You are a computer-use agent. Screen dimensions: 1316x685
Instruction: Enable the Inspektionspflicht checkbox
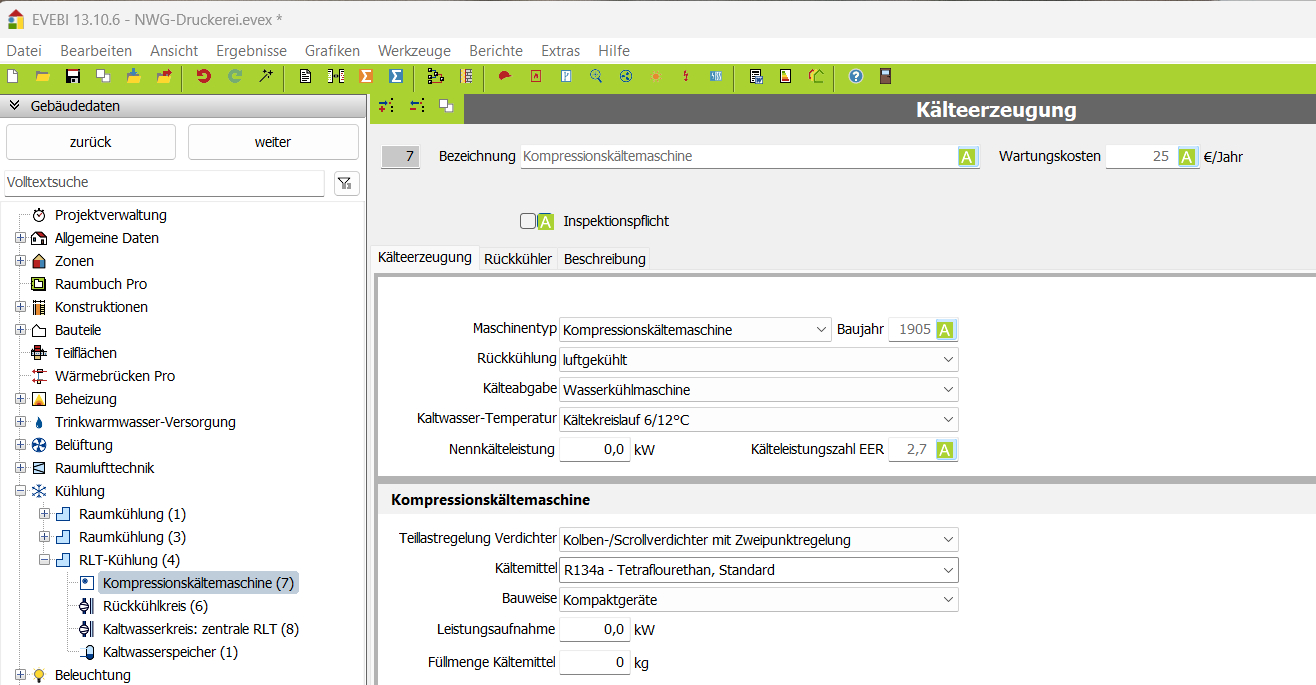pyautogui.click(x=528, y=221)
